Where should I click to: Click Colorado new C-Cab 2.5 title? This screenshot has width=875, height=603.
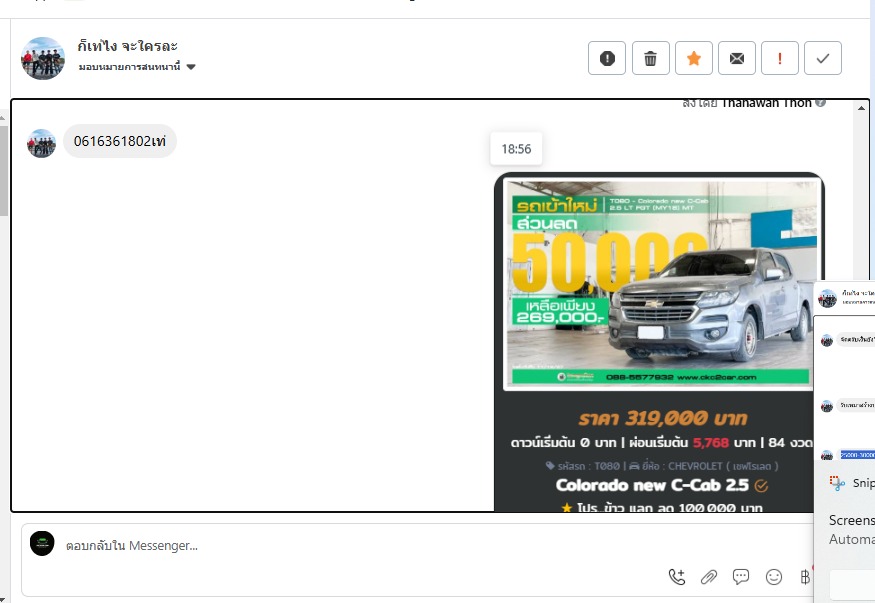coord(652,485)
